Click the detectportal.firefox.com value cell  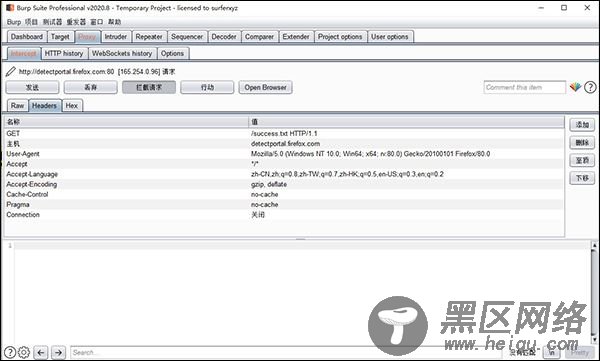407,144
